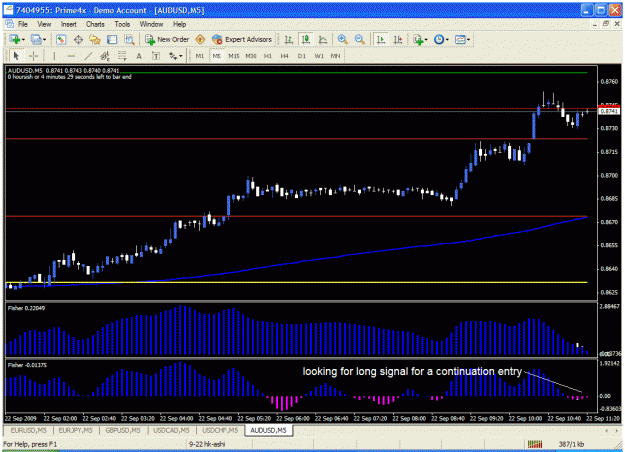Open the Profiles toolbar icon
The height and width of the screenshot is (452, 625).
point(36,39)
